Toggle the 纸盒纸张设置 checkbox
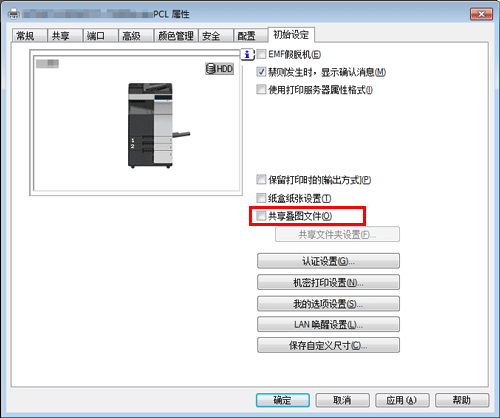Image resolution: width=500 pixels, height=418 pixels. coord(261,198)
